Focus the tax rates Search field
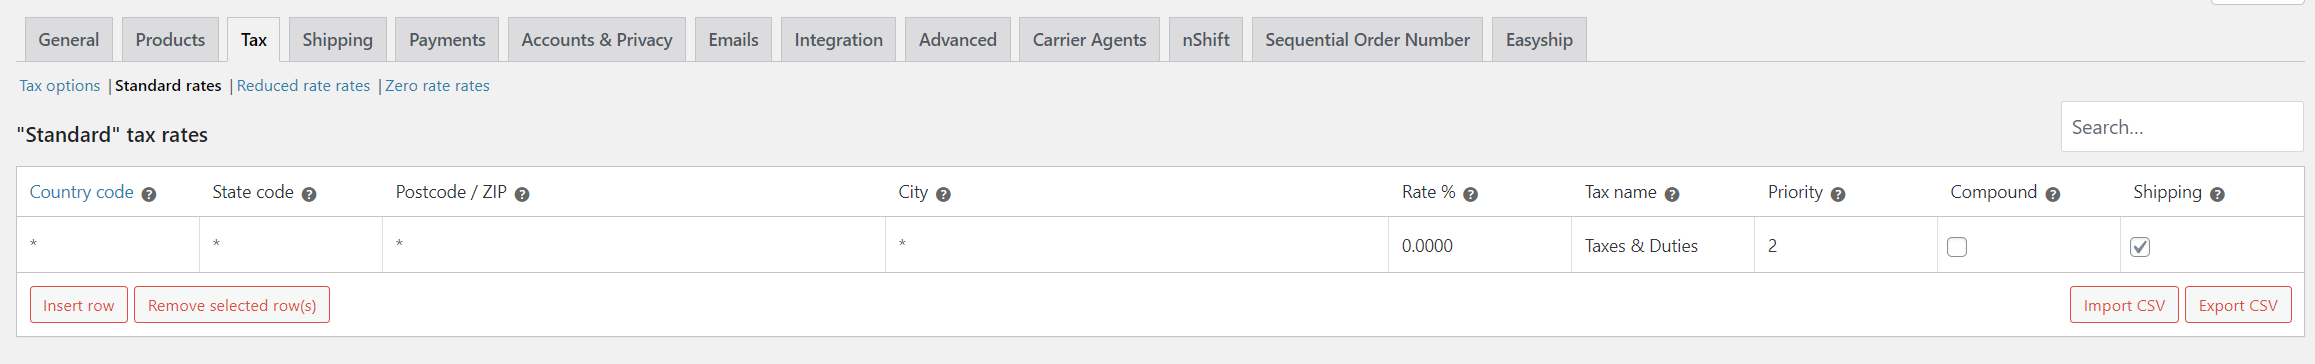2315x364 pixels. (2182, 127)
